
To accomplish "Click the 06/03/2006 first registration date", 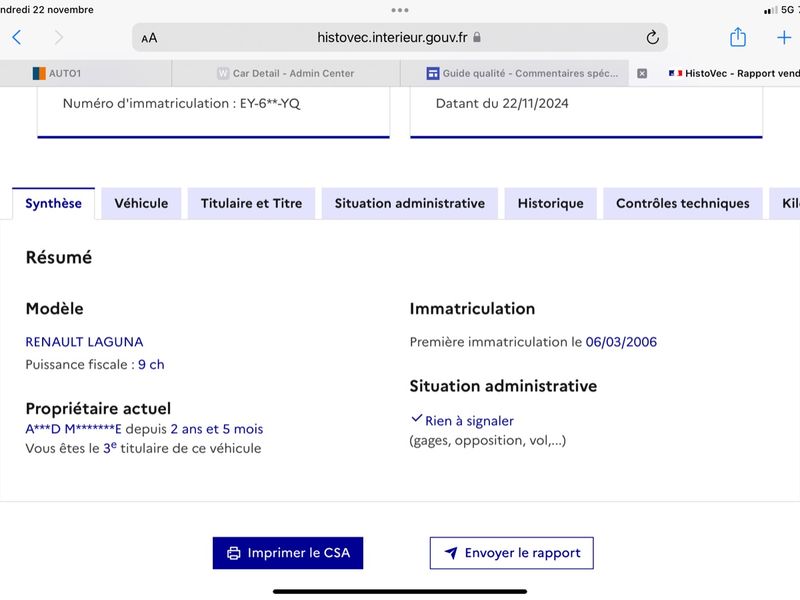I will (x=621, y=342).
